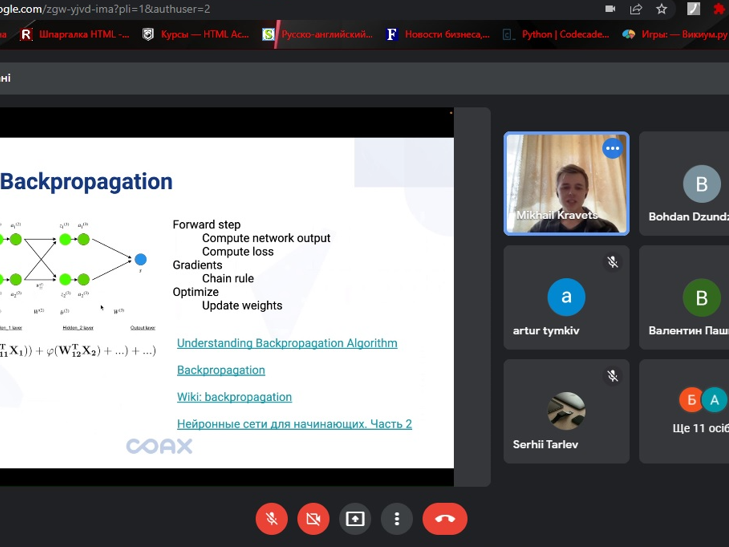Screen dimensions: 729x547
Task: Hang up with the red leave call button
Action: tap(445, 518)
